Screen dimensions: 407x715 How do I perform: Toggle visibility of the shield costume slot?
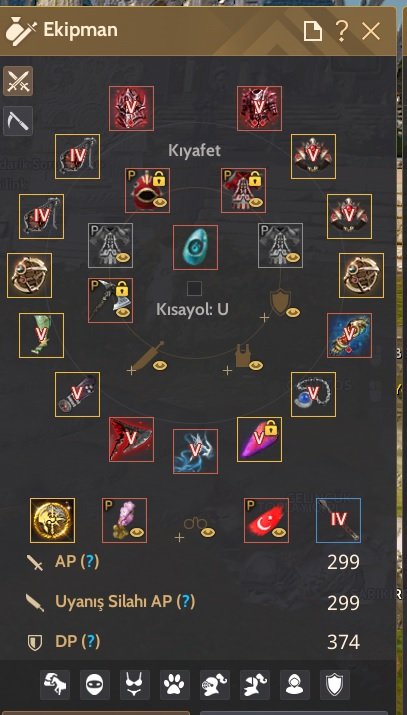click(293, 312)
